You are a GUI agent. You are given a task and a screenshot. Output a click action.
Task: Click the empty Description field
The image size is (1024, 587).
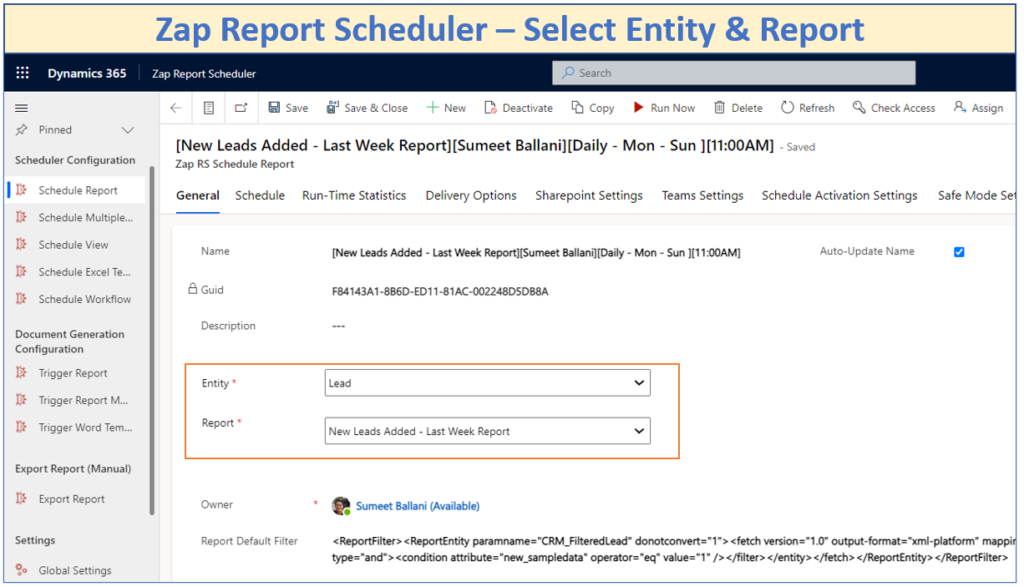point(338,326)
